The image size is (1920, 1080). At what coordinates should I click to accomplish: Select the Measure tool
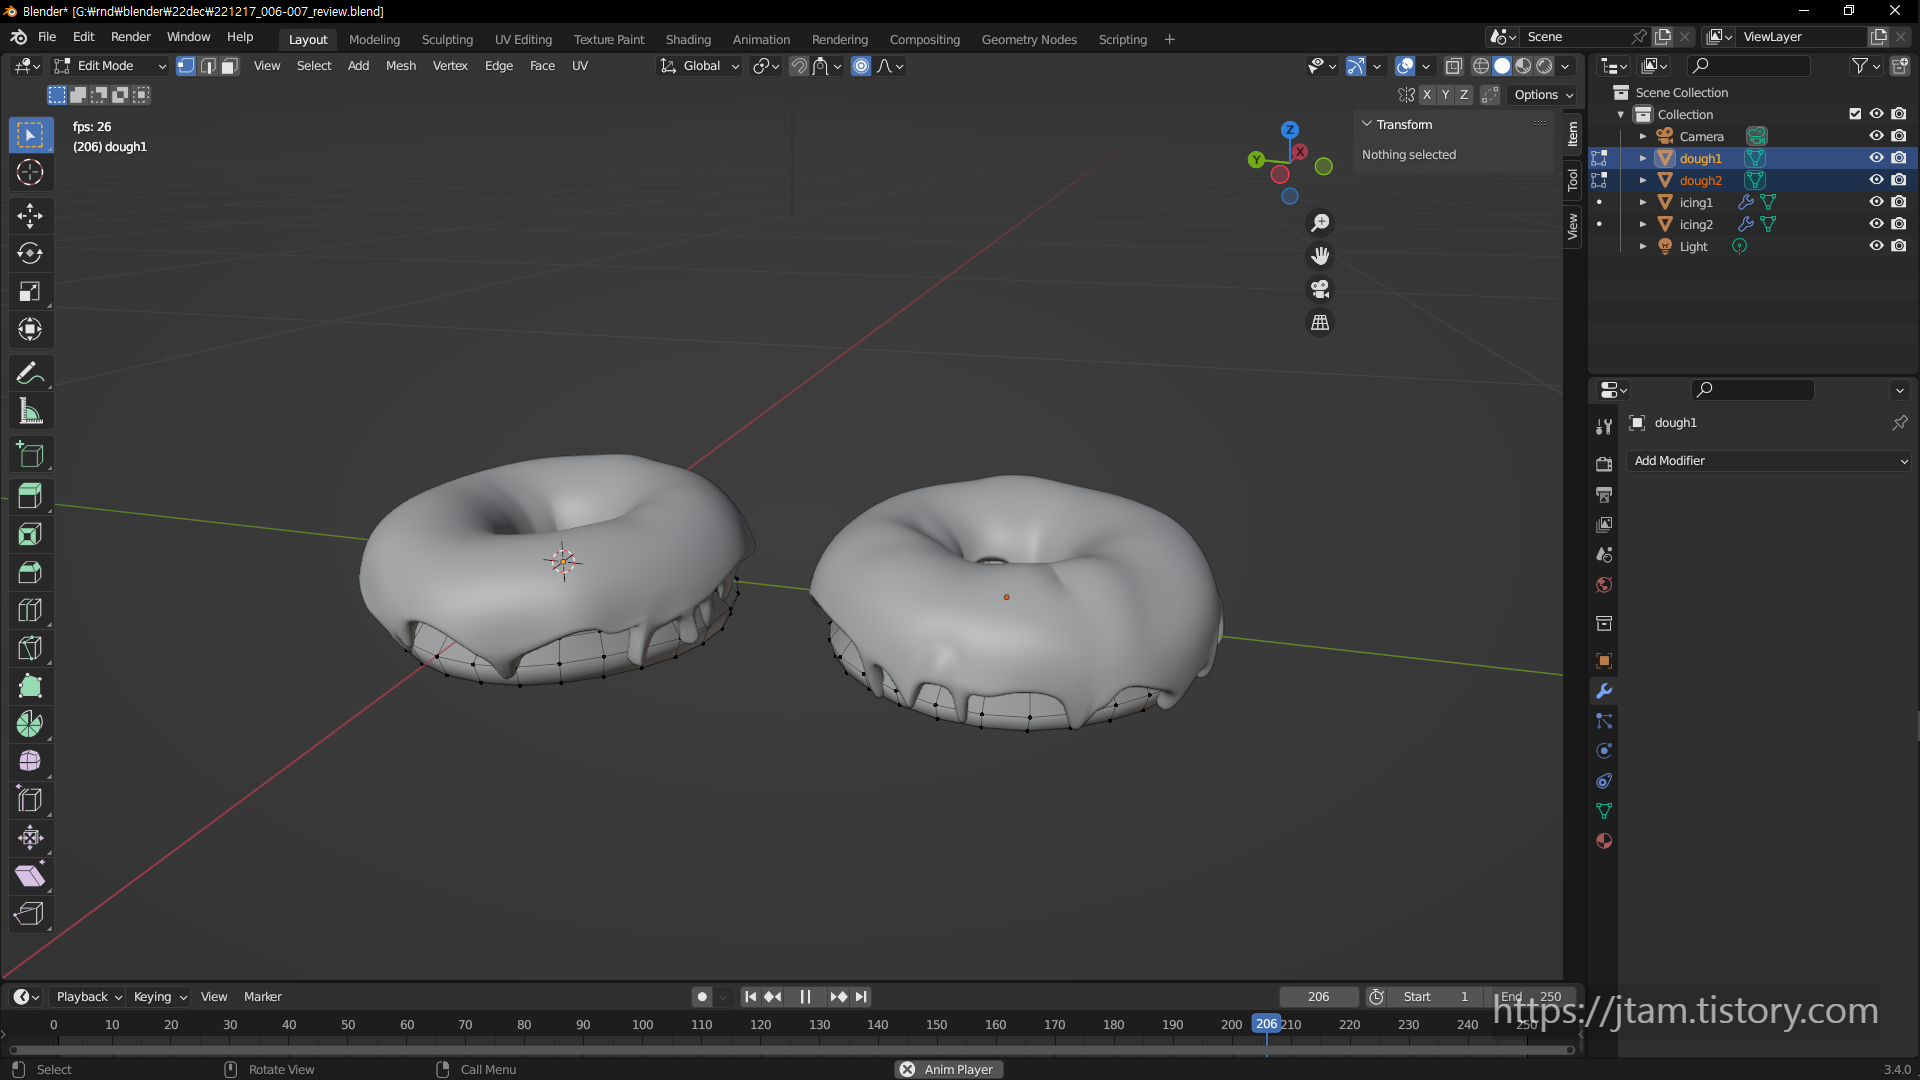point(30,411)
